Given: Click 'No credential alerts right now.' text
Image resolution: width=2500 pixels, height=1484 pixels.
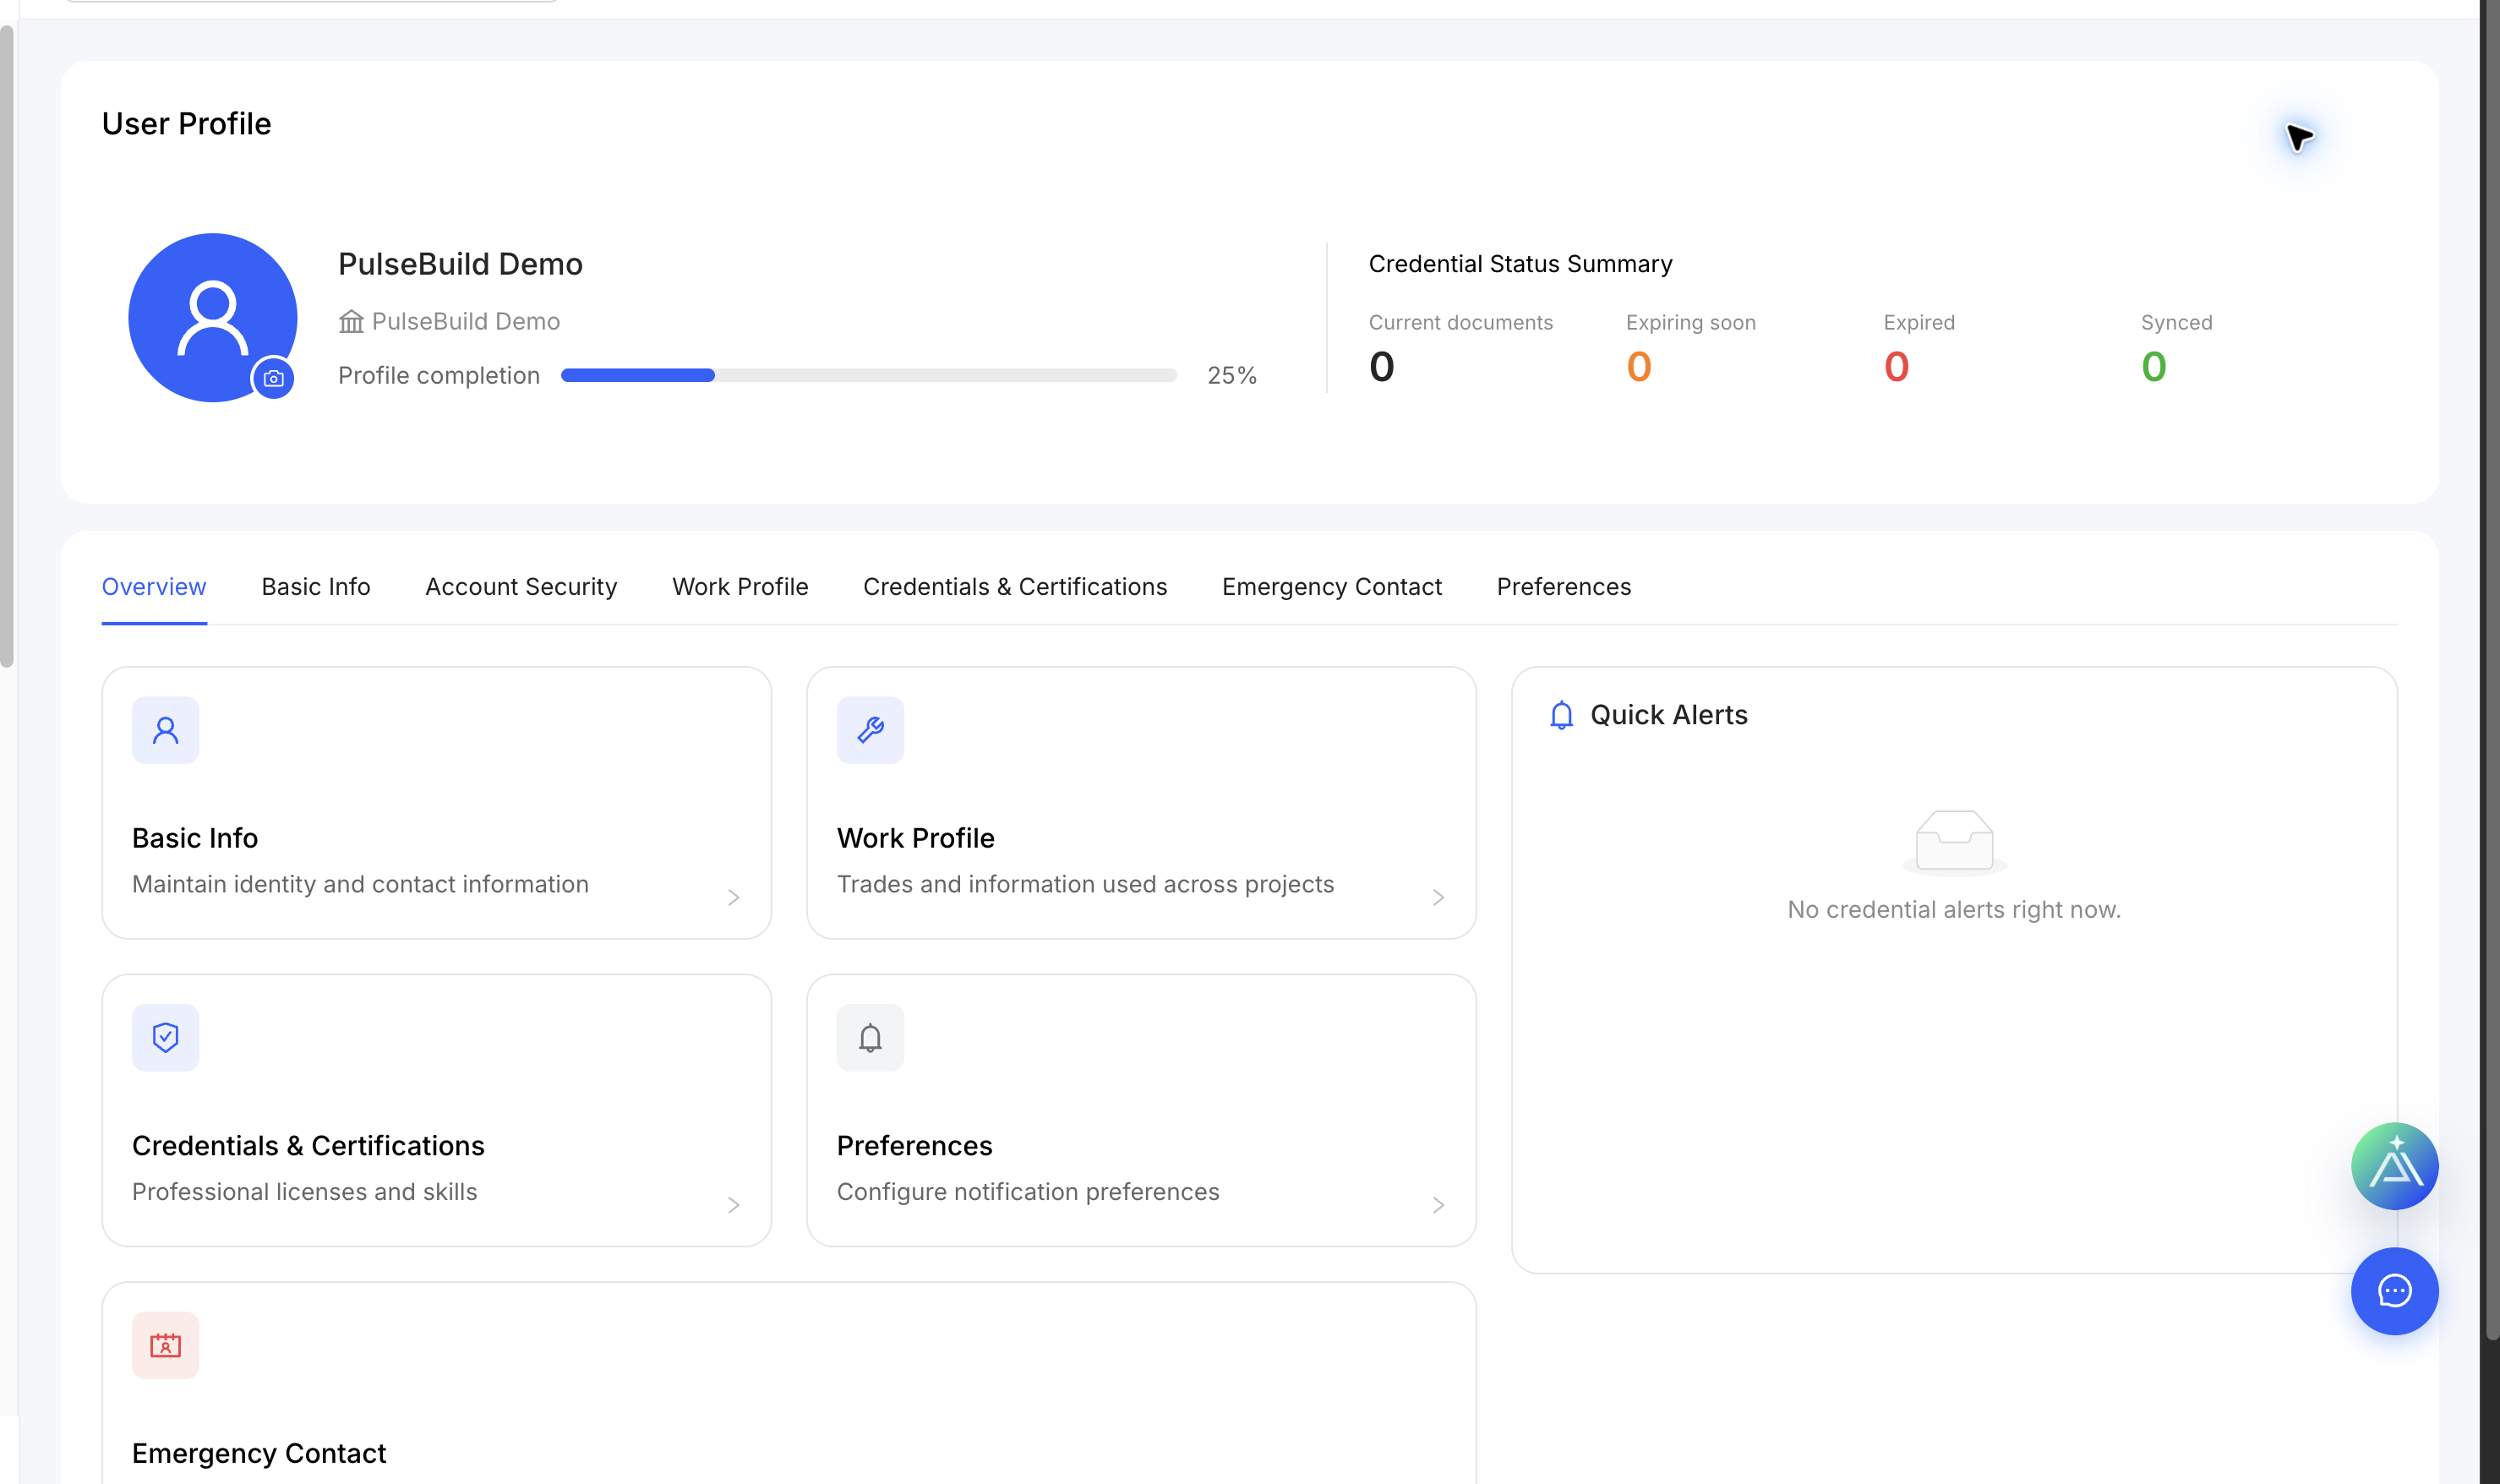Looking at the screenshot, I should pos(1954,910).
